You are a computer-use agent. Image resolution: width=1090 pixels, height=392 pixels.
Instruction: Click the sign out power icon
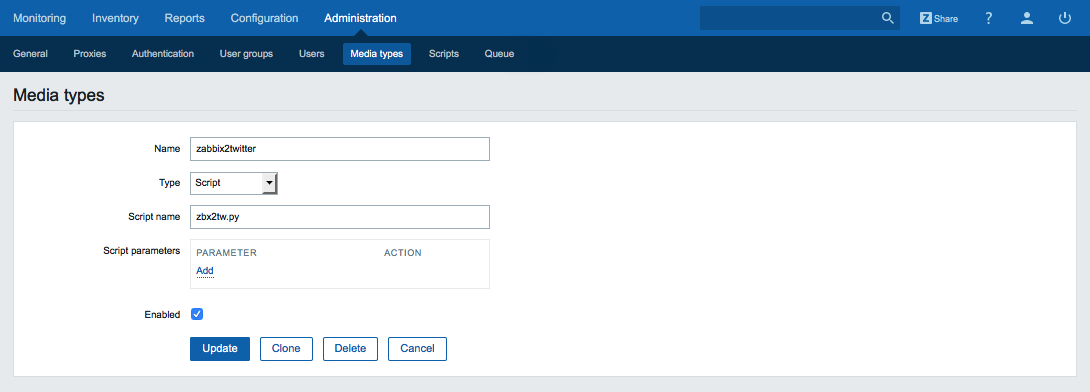click(x=1065, y=18)
